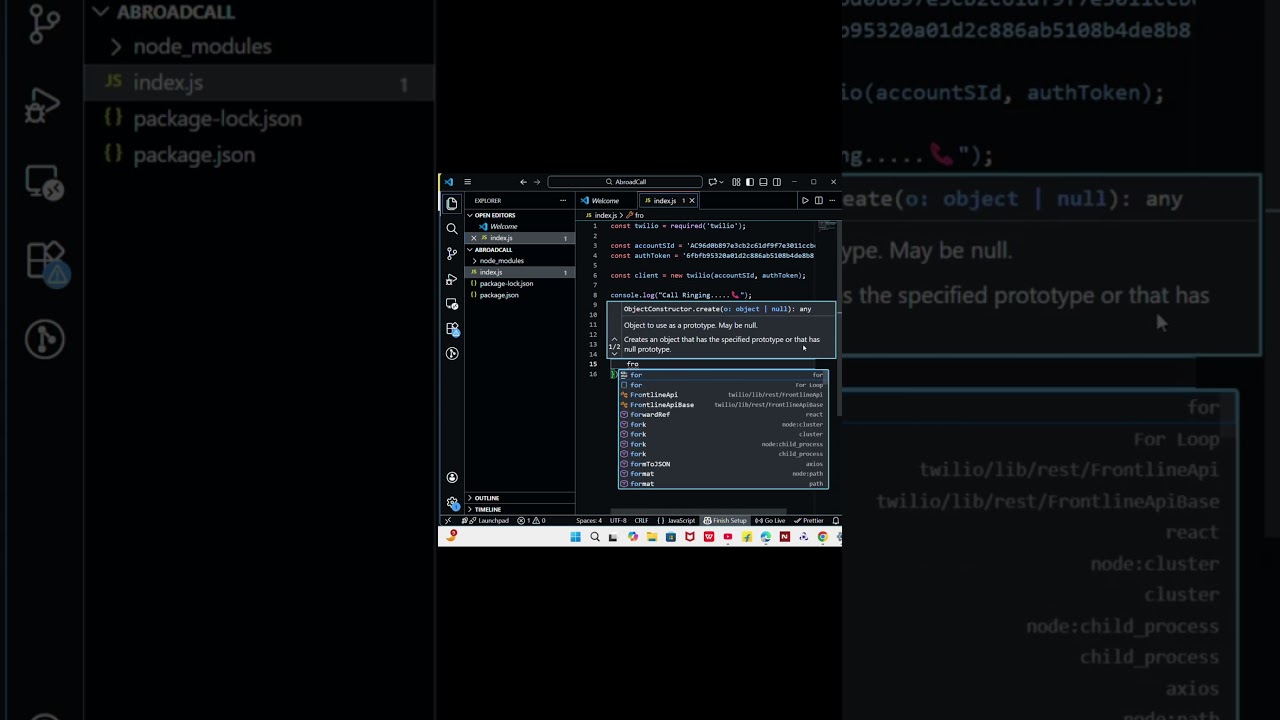Screen dimensions: 1280x720
Task: Click the AbroadCall command center search box
Action: [x=625, y=182]
